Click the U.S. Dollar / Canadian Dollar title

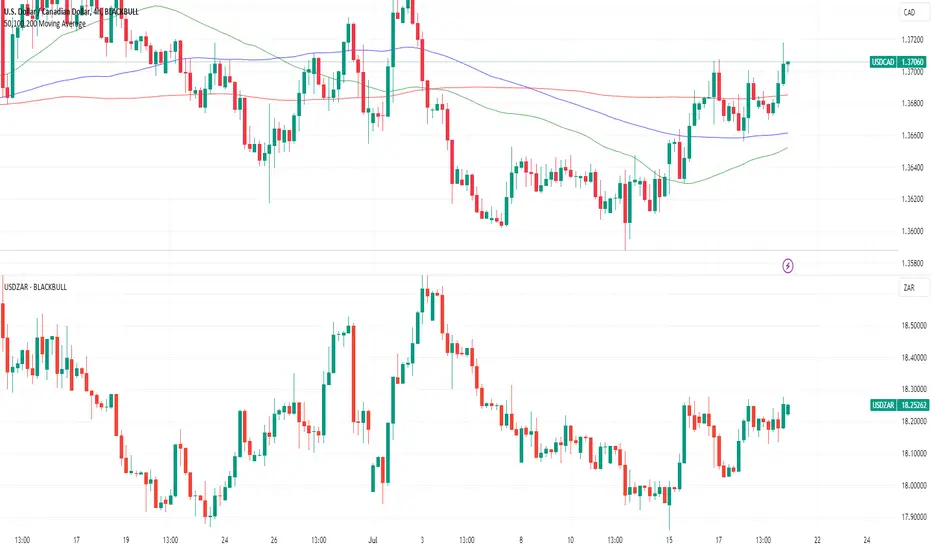pyautogui.click(x=48, y=12)
